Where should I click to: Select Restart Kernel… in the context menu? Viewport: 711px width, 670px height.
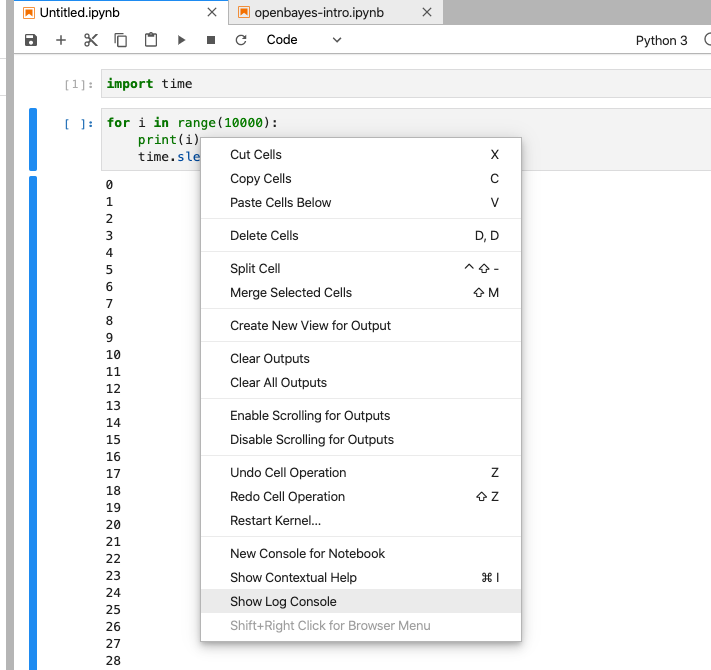point(275,520)
